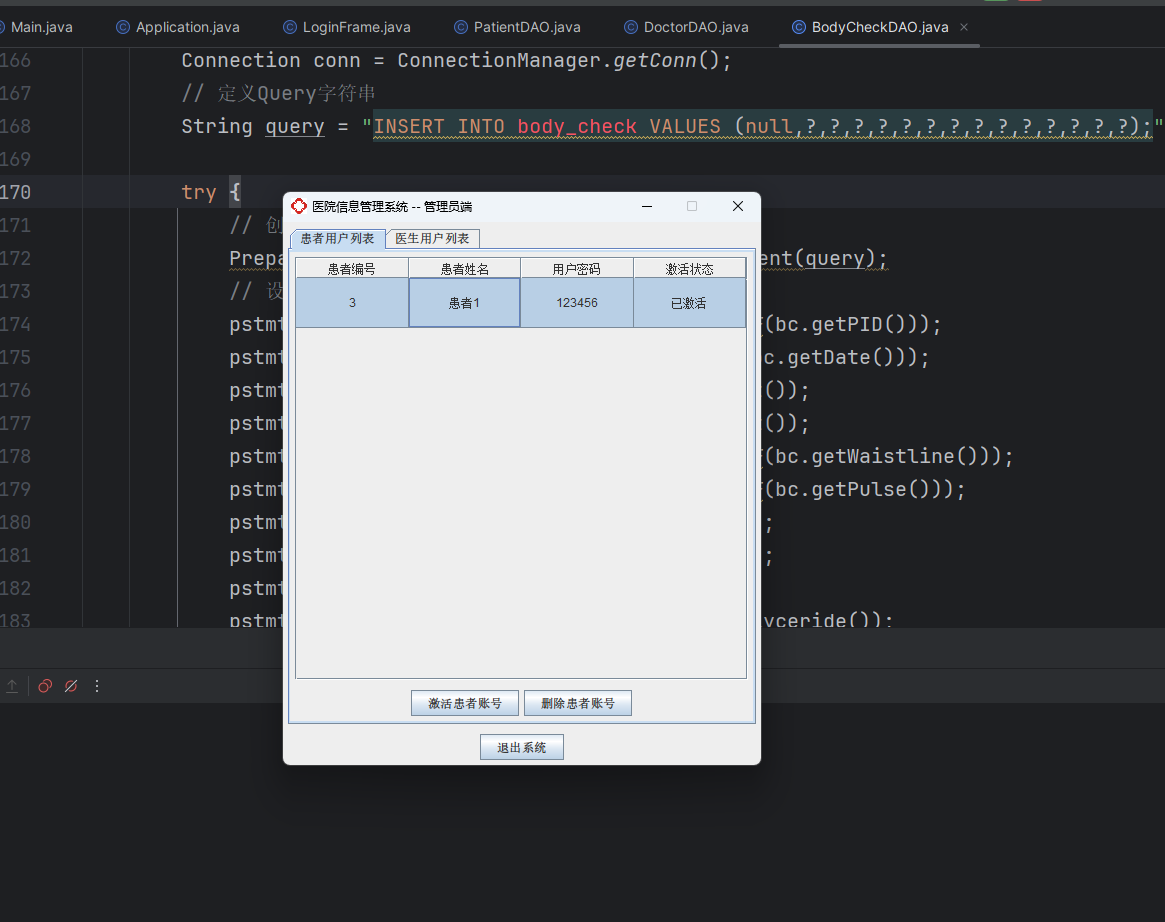
Task: Click the 删除患者账号 button
Action: (x=578, y=703)
